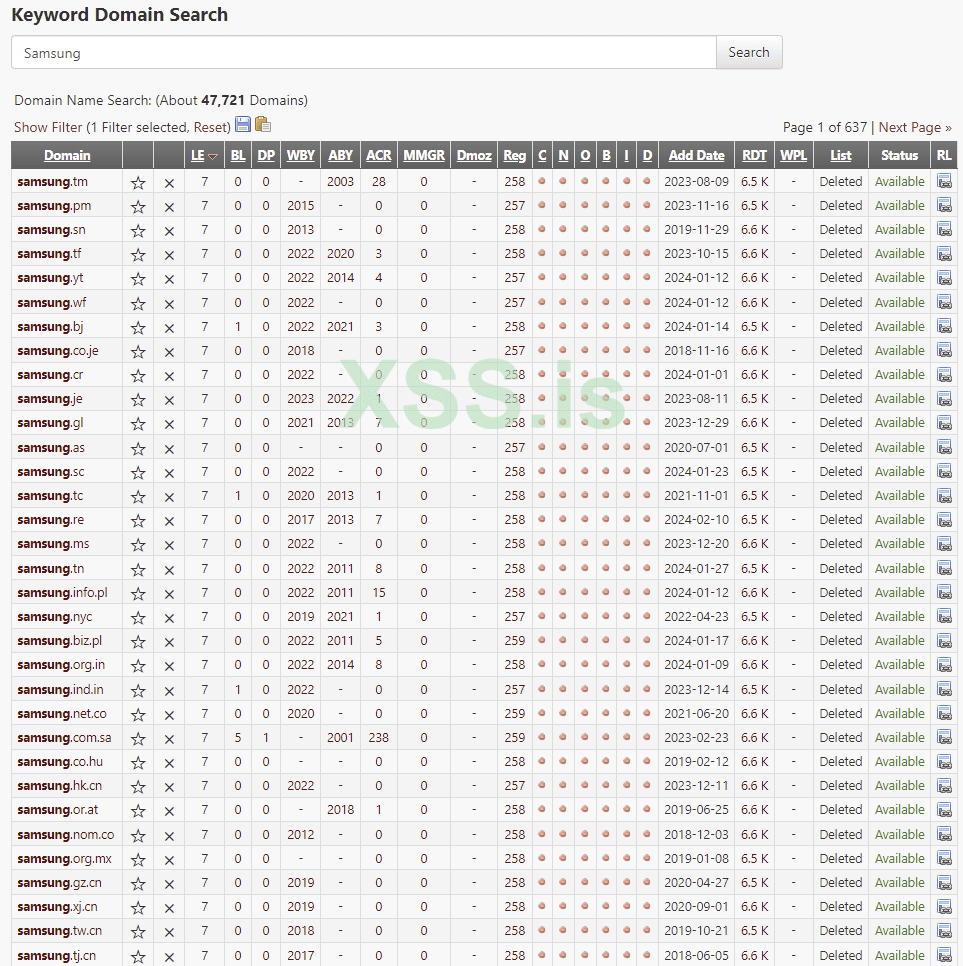Click inside the Samsung keyword search field
The height and width of the screenshot is (966, 963).
[x=364, y=52]
